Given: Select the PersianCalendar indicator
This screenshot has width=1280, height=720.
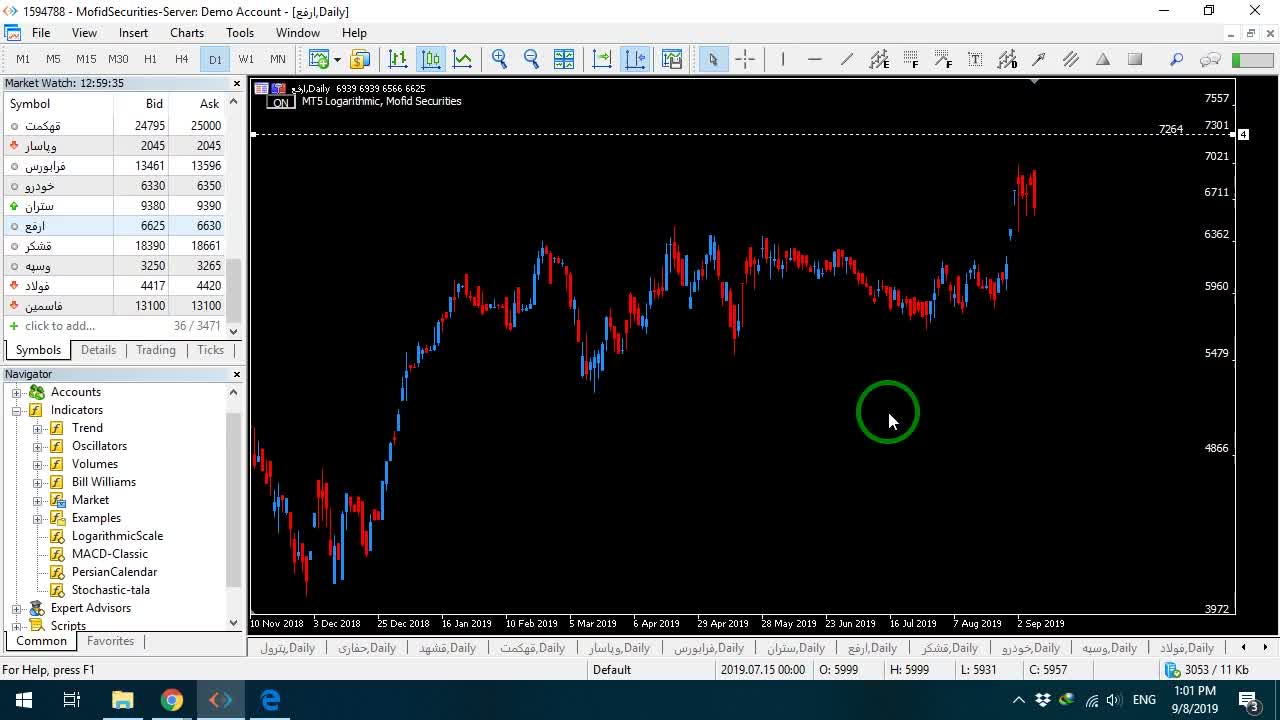Looking at the screenshot, I should click(x=114, y=572).
